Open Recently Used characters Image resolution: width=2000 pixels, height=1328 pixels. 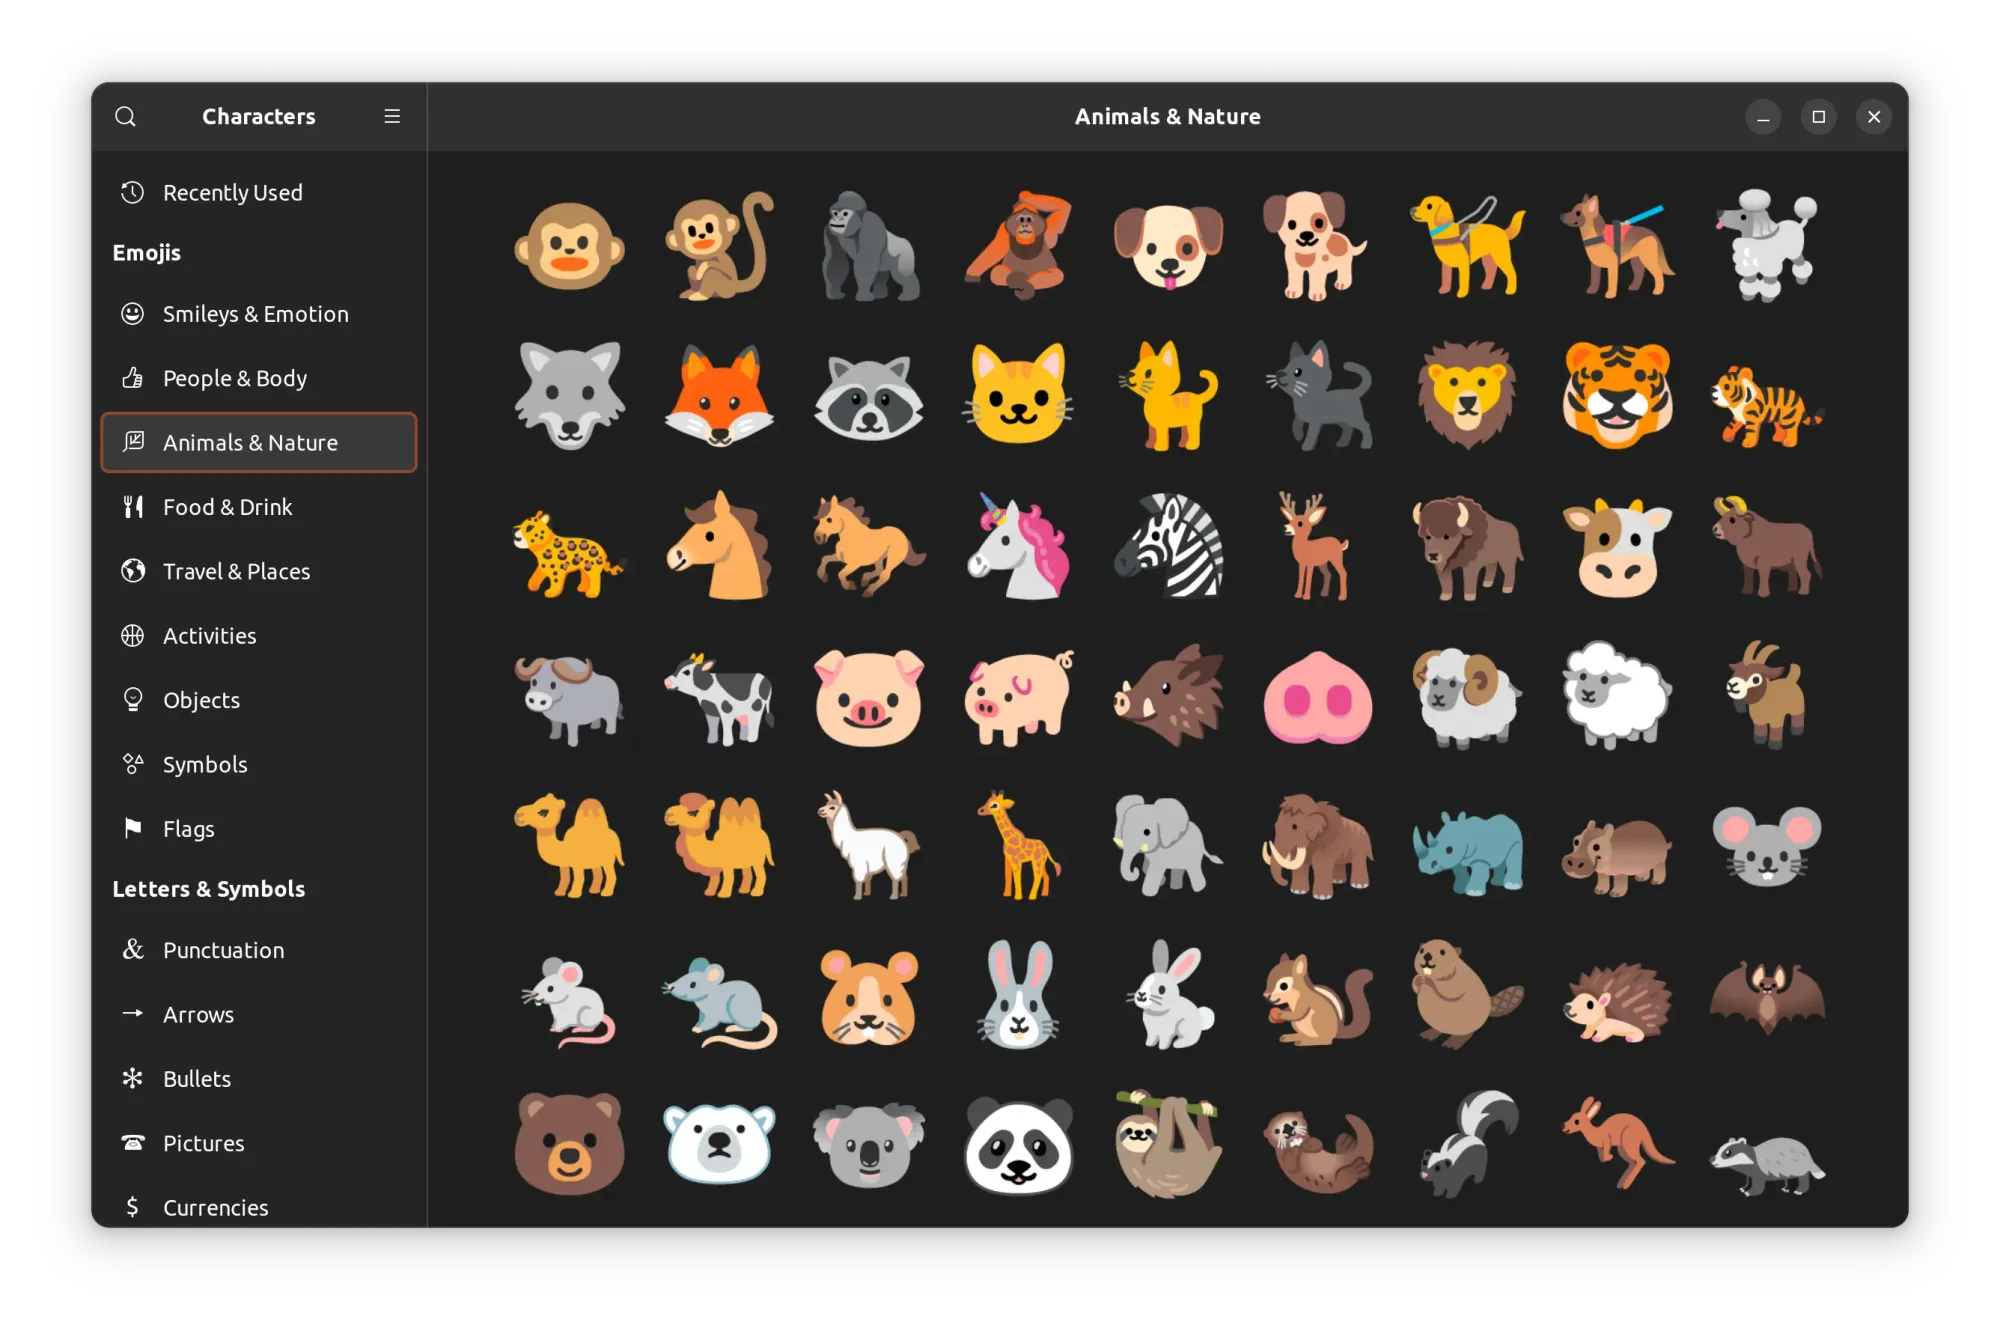pyautogui.click(x=259, y=192)
